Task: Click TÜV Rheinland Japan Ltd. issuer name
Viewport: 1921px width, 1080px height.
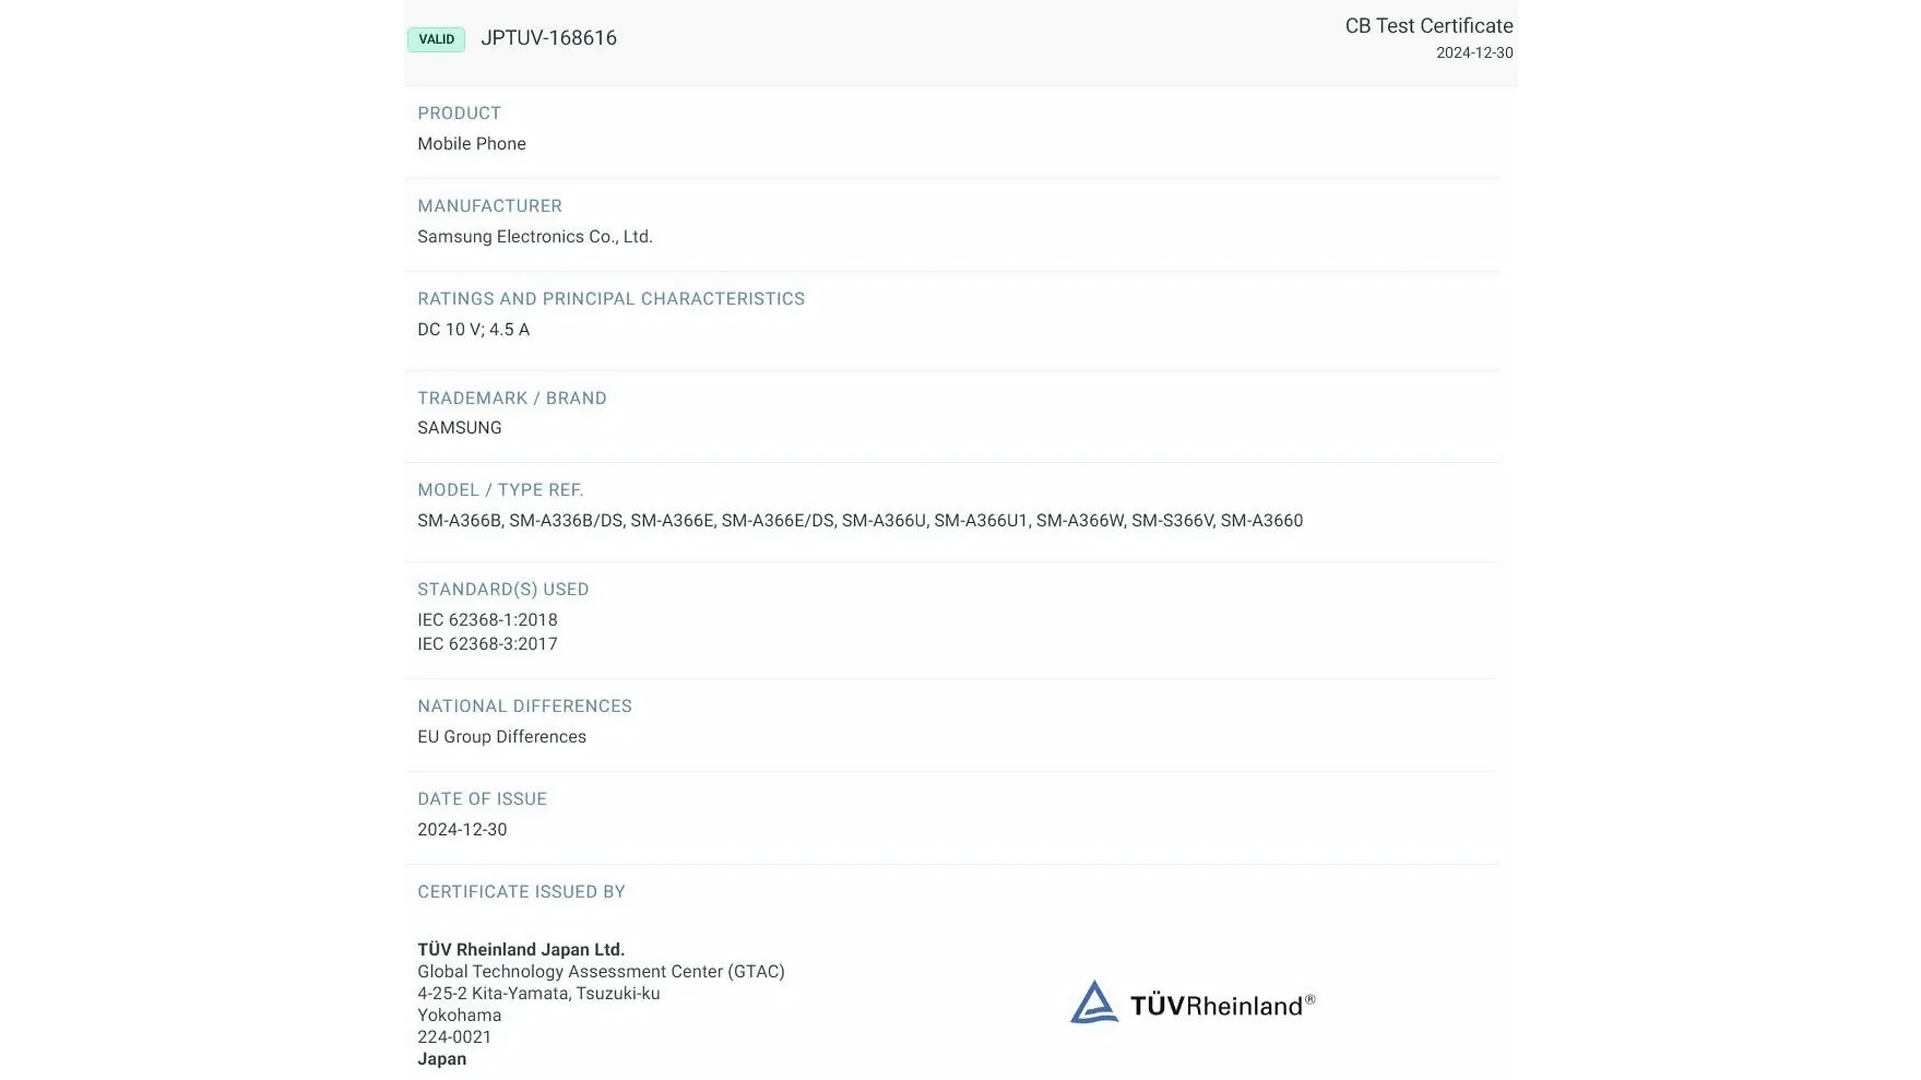Action: pos(520,950)
